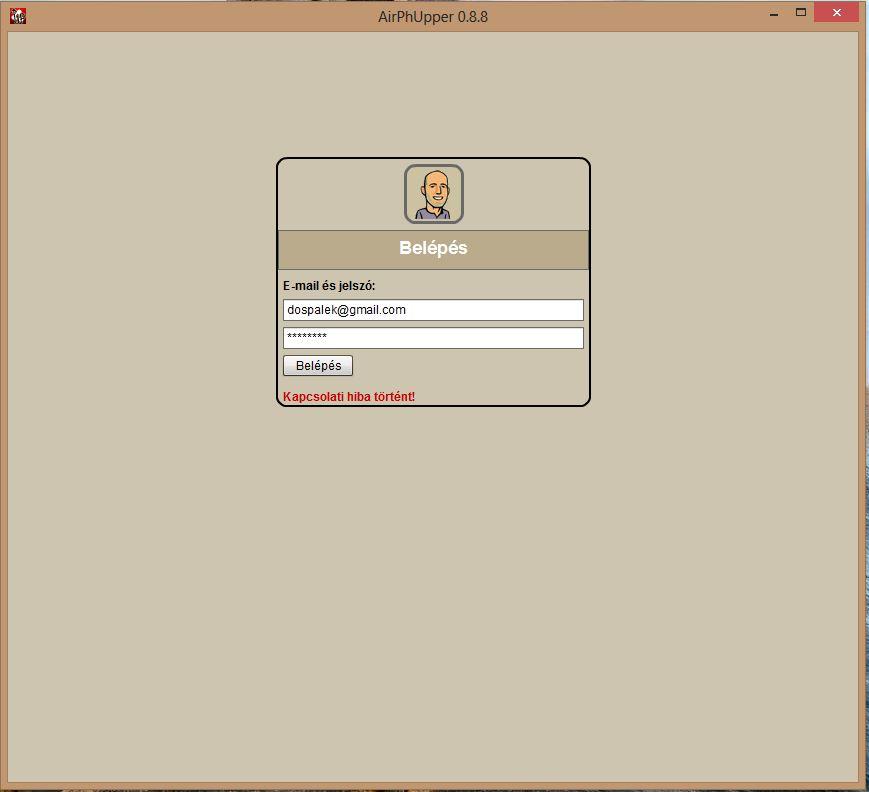Viewport: 869px width, 792px height.
Task: Minimize the AirPhUpper window
Action: point(774,13)
